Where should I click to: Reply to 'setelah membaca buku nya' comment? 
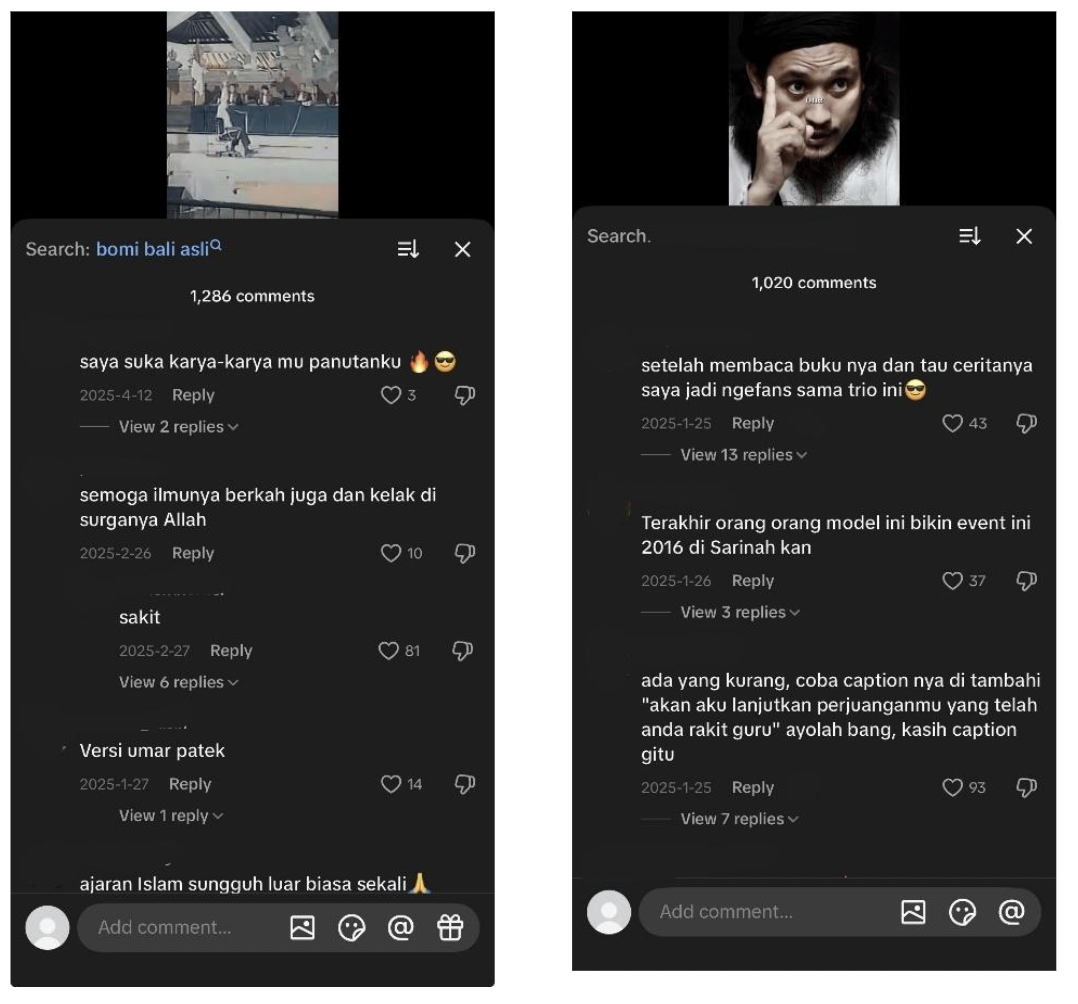pyautogui.click(x=753, y=423)
